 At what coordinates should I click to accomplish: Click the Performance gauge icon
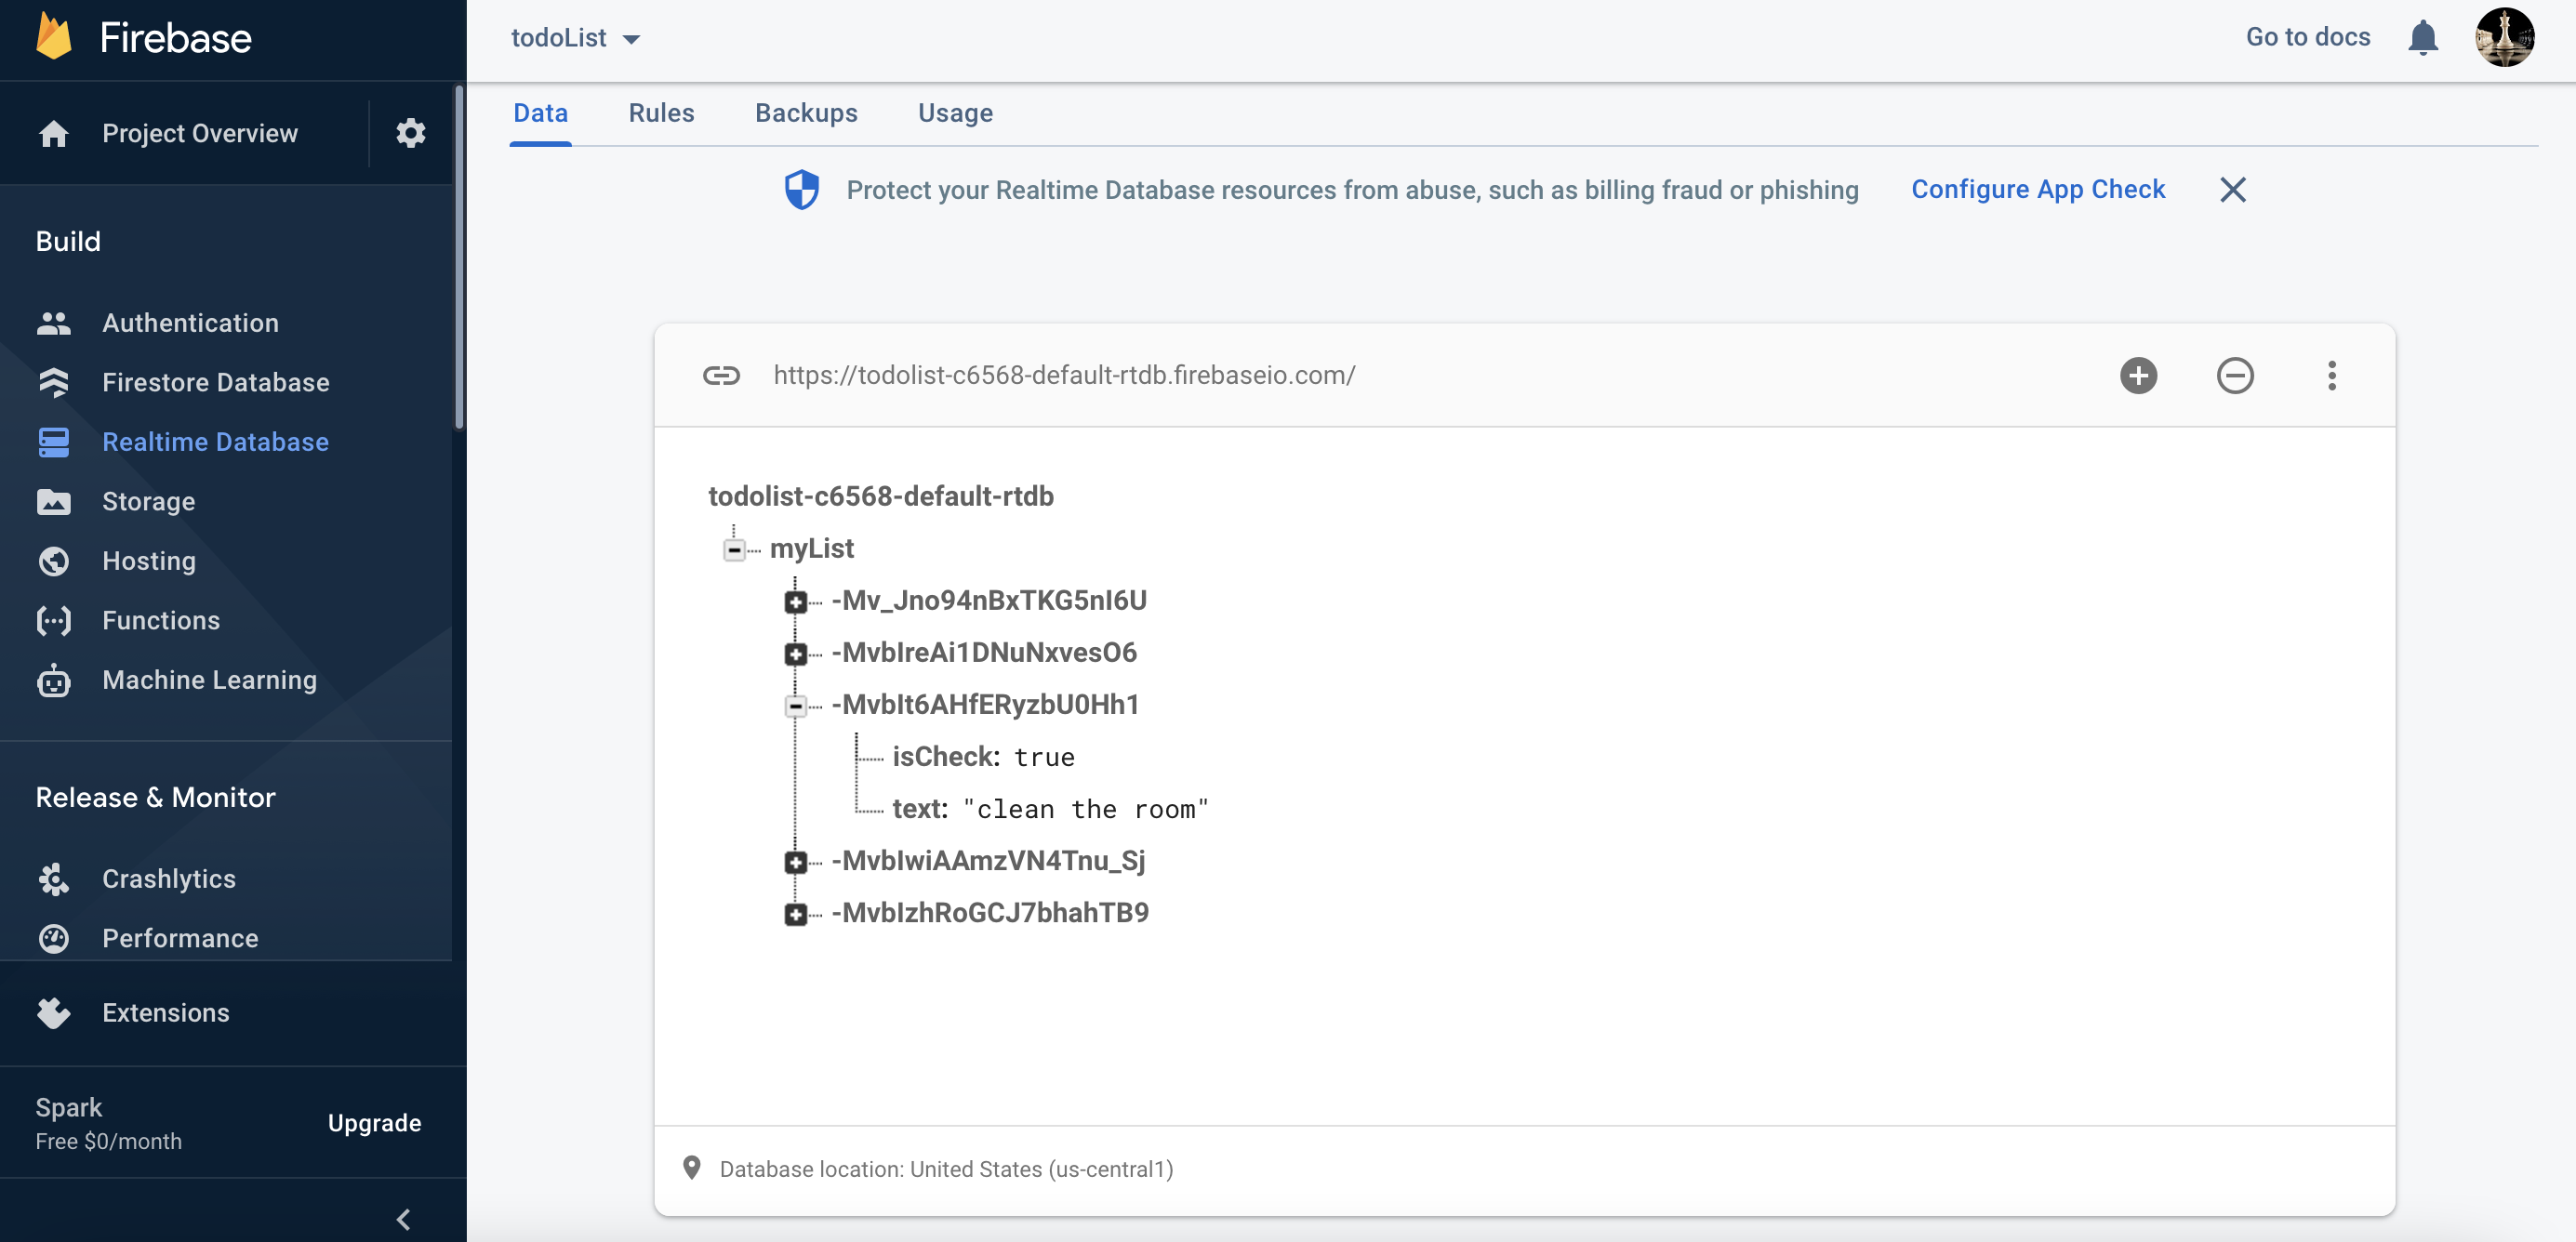(54, 938)
